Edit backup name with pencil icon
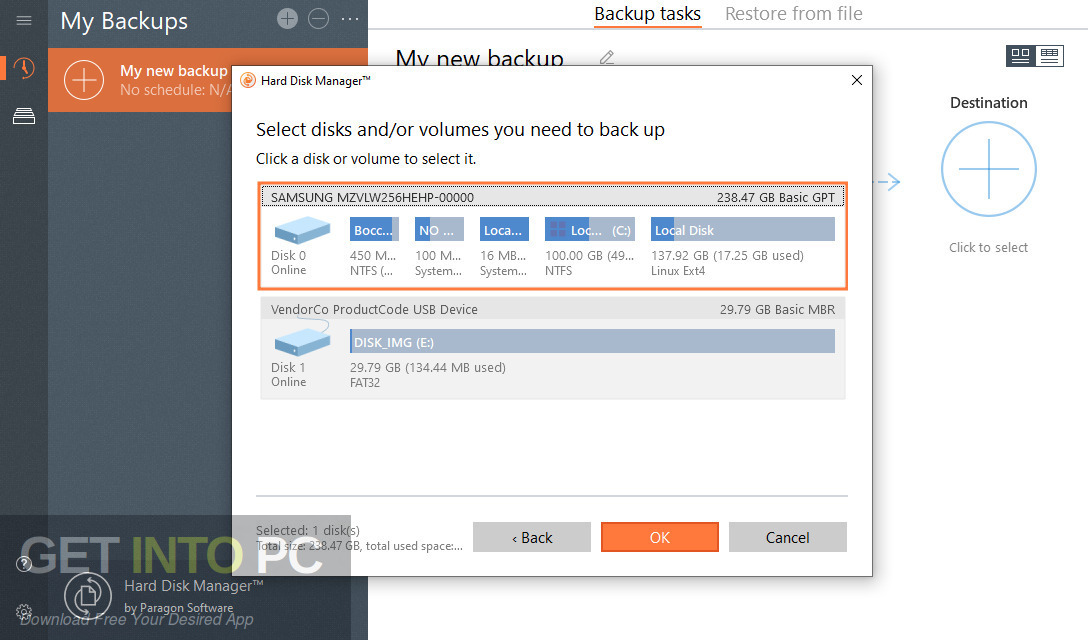The width and height of the screenshot is (1088, 640). click(x=606, y=57)
